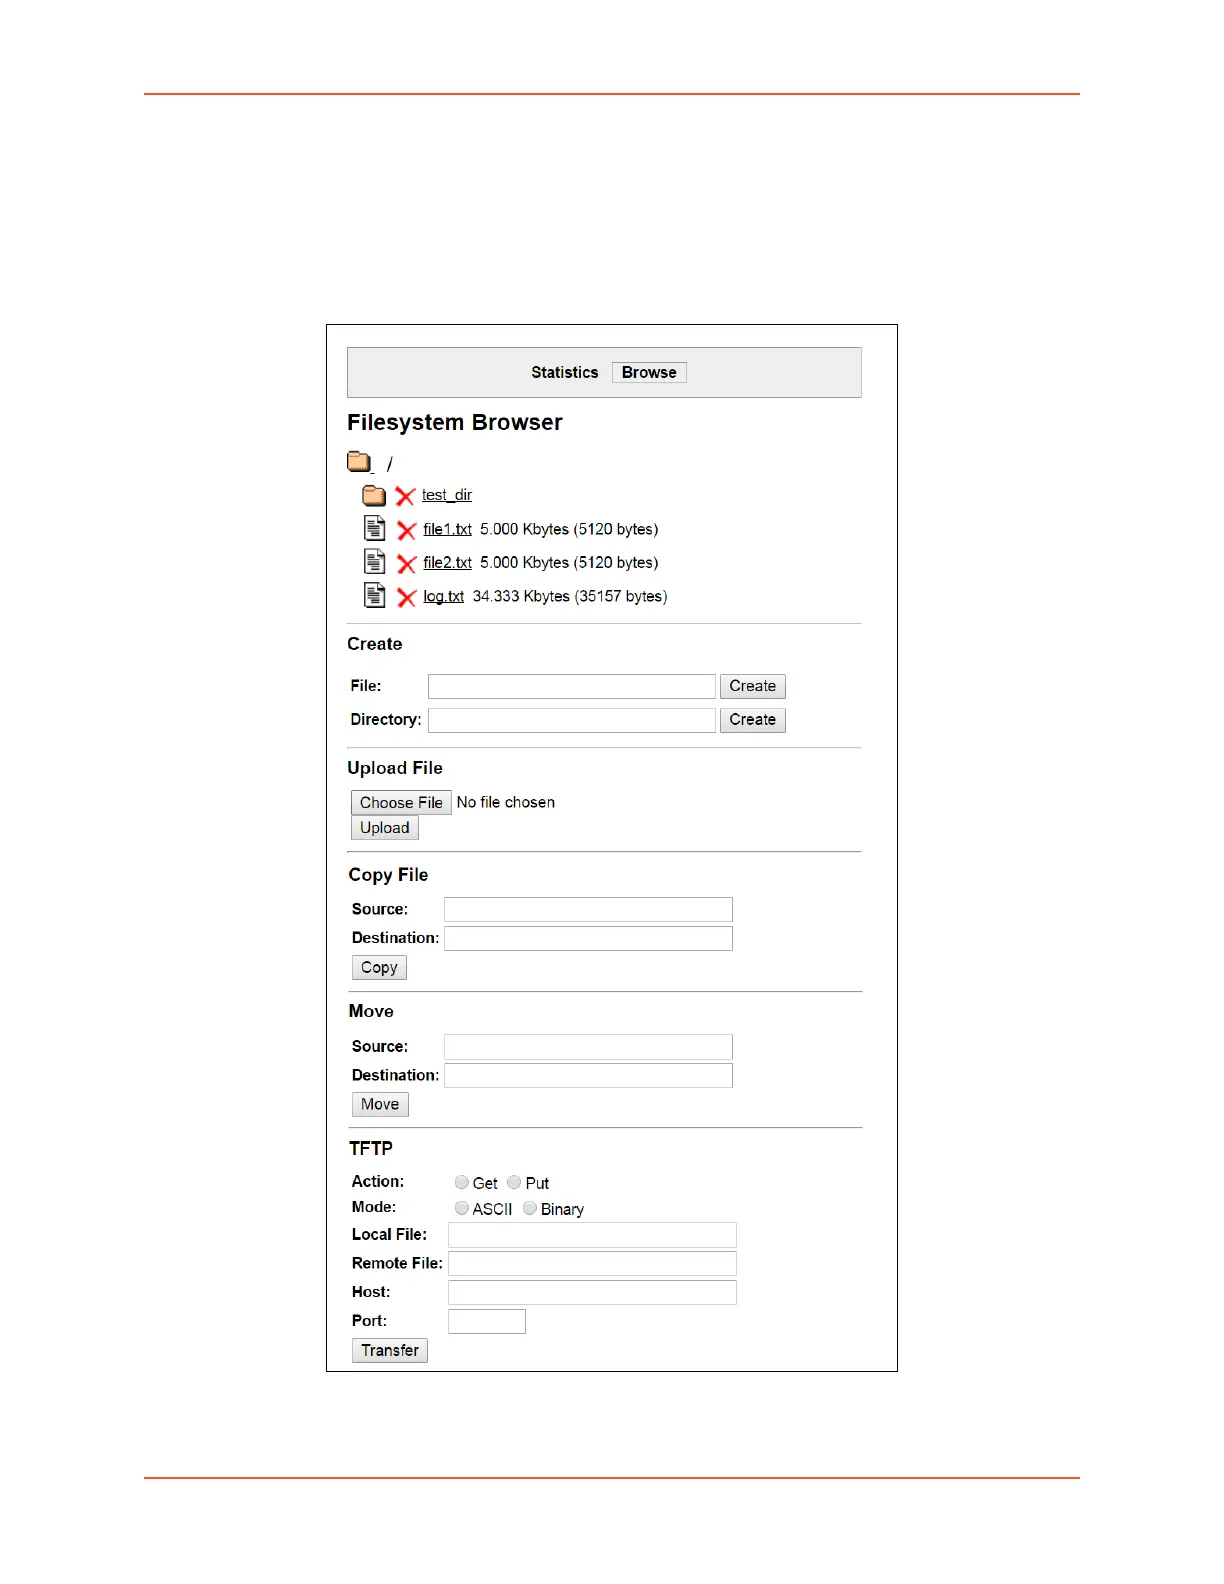1224x1584 pixels.
Task: Focus the TFTP Host field
Action: 592,1292
